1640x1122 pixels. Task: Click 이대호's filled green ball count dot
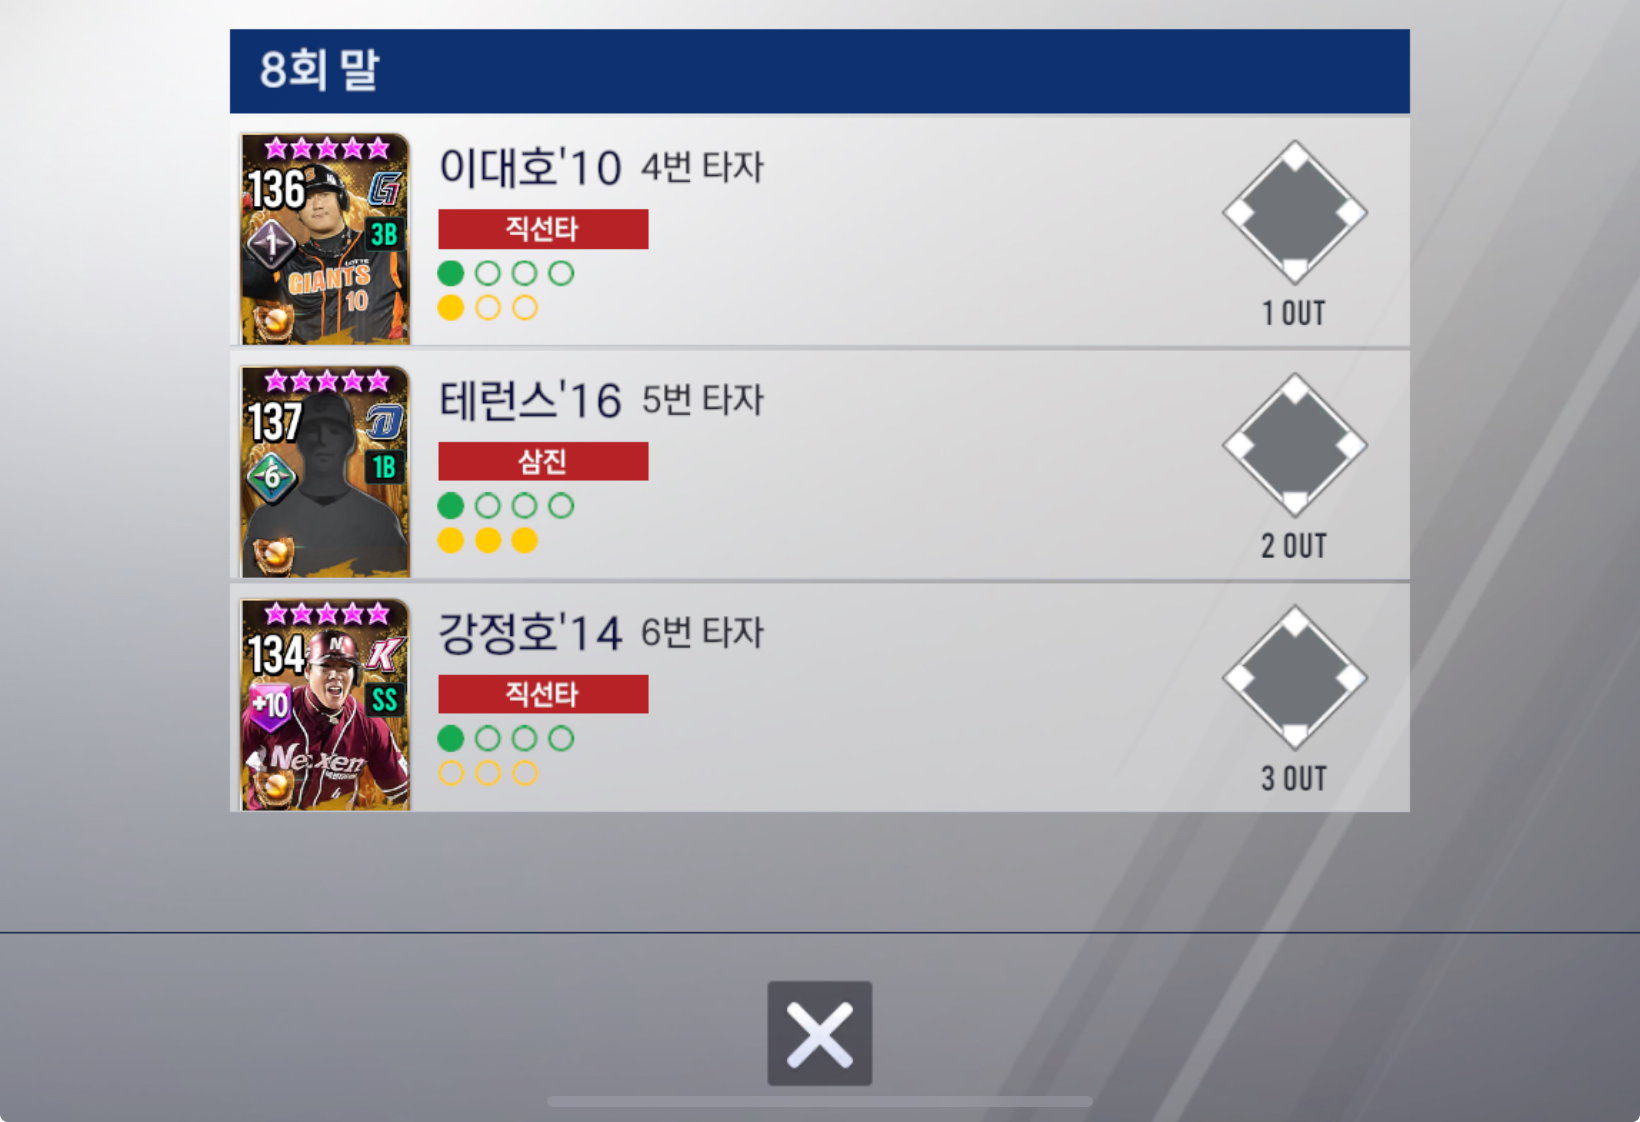[x=451, y=273]
